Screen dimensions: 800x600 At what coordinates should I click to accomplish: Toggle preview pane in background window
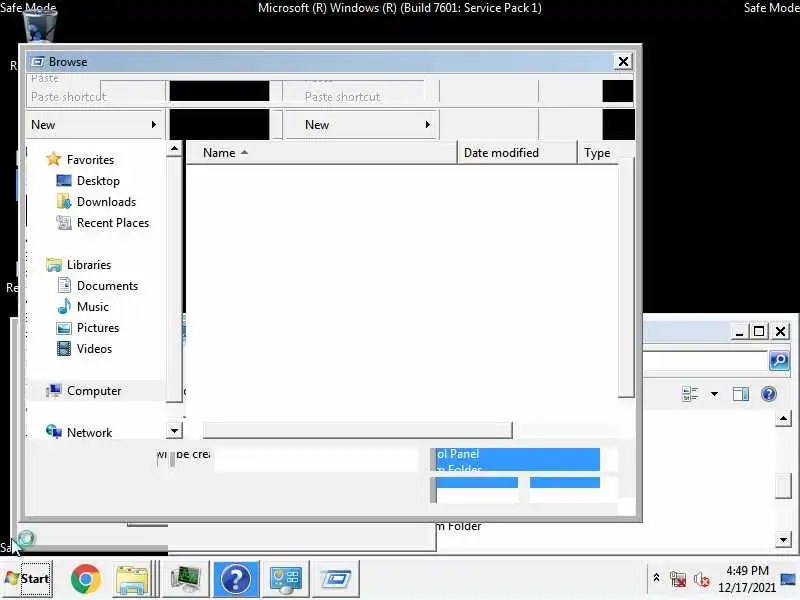click(741, 394)
